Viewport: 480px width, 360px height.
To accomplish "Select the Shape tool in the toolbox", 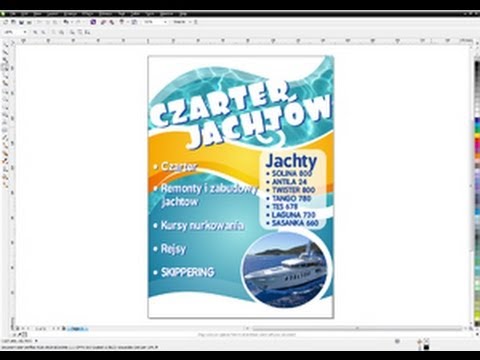I will tap(6, 52).
